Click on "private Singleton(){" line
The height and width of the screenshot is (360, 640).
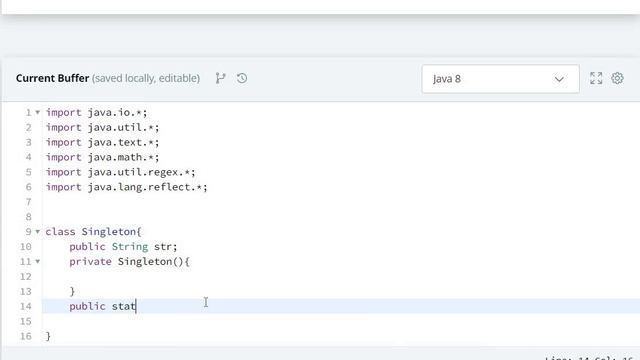click(x=129, y=261)
